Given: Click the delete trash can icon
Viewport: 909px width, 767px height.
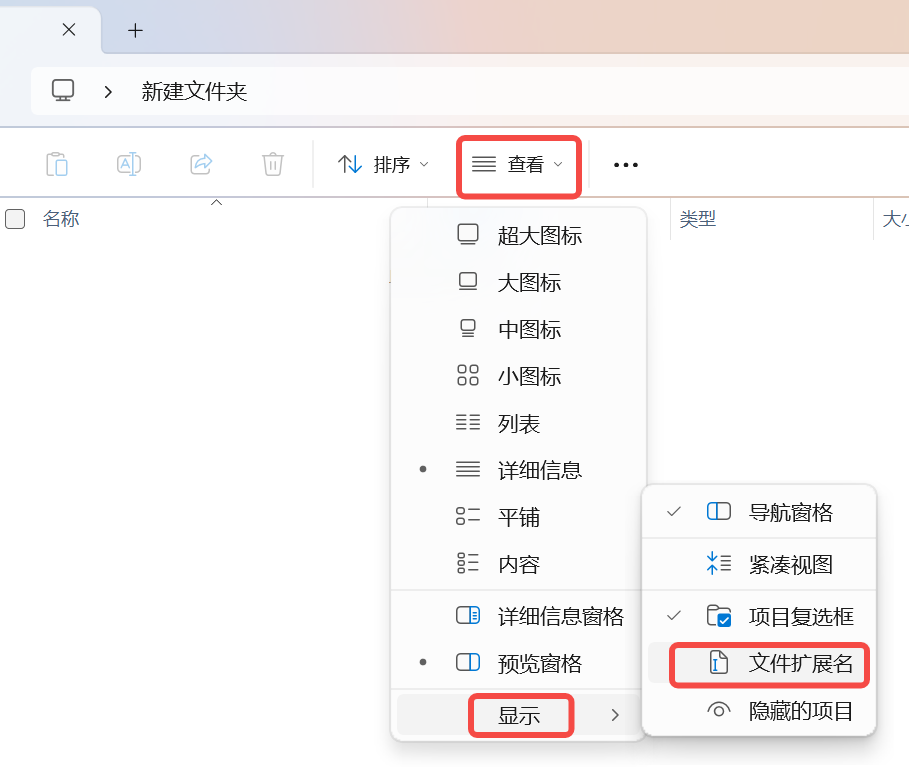Looking at the screenshot, I should (x=273, y=164).
